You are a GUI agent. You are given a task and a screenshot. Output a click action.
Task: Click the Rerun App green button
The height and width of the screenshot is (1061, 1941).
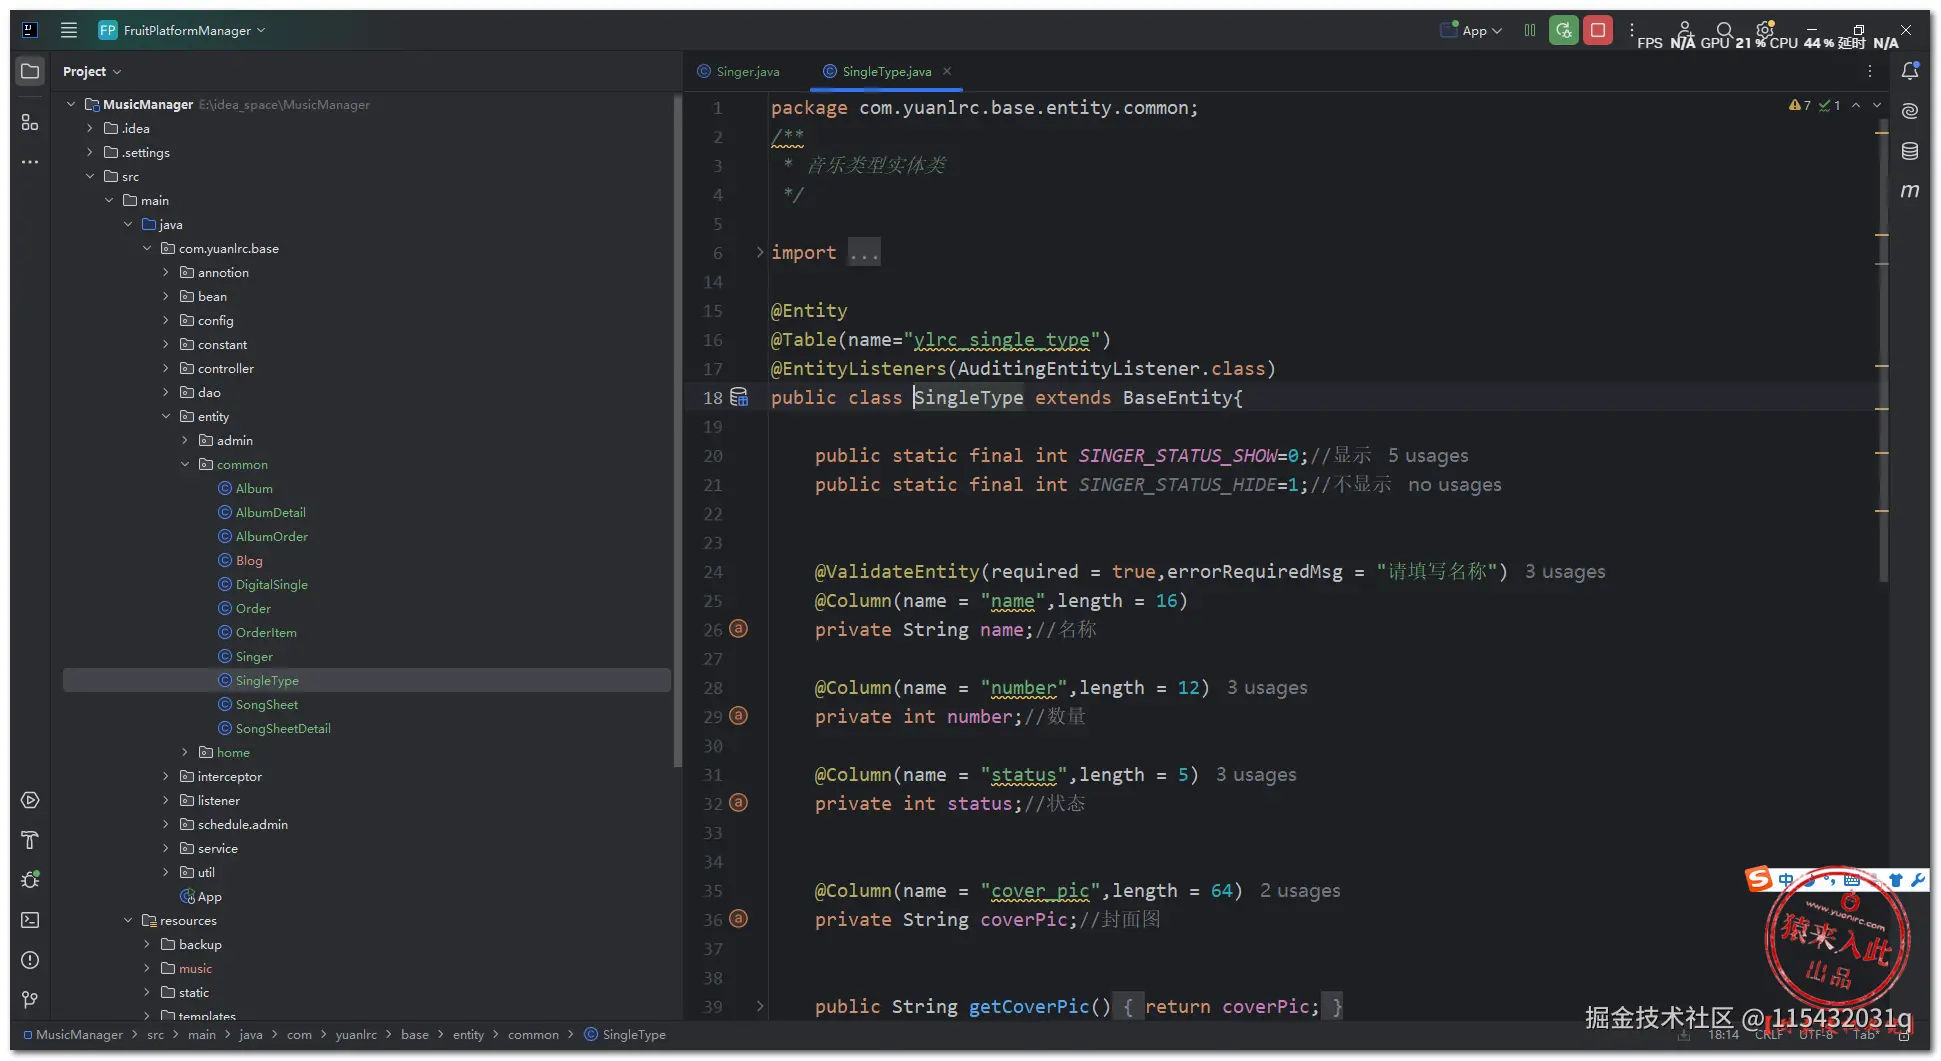point(1563,30)
